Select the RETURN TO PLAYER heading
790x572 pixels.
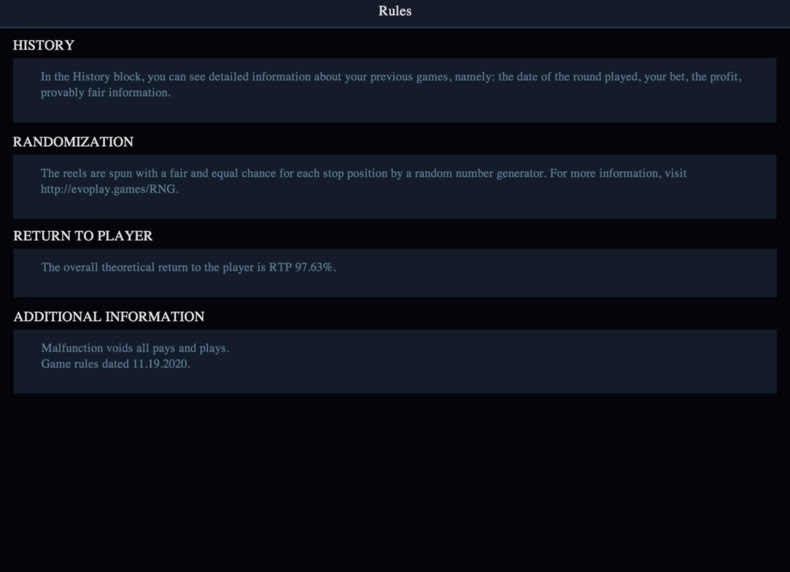click(83, 236)
